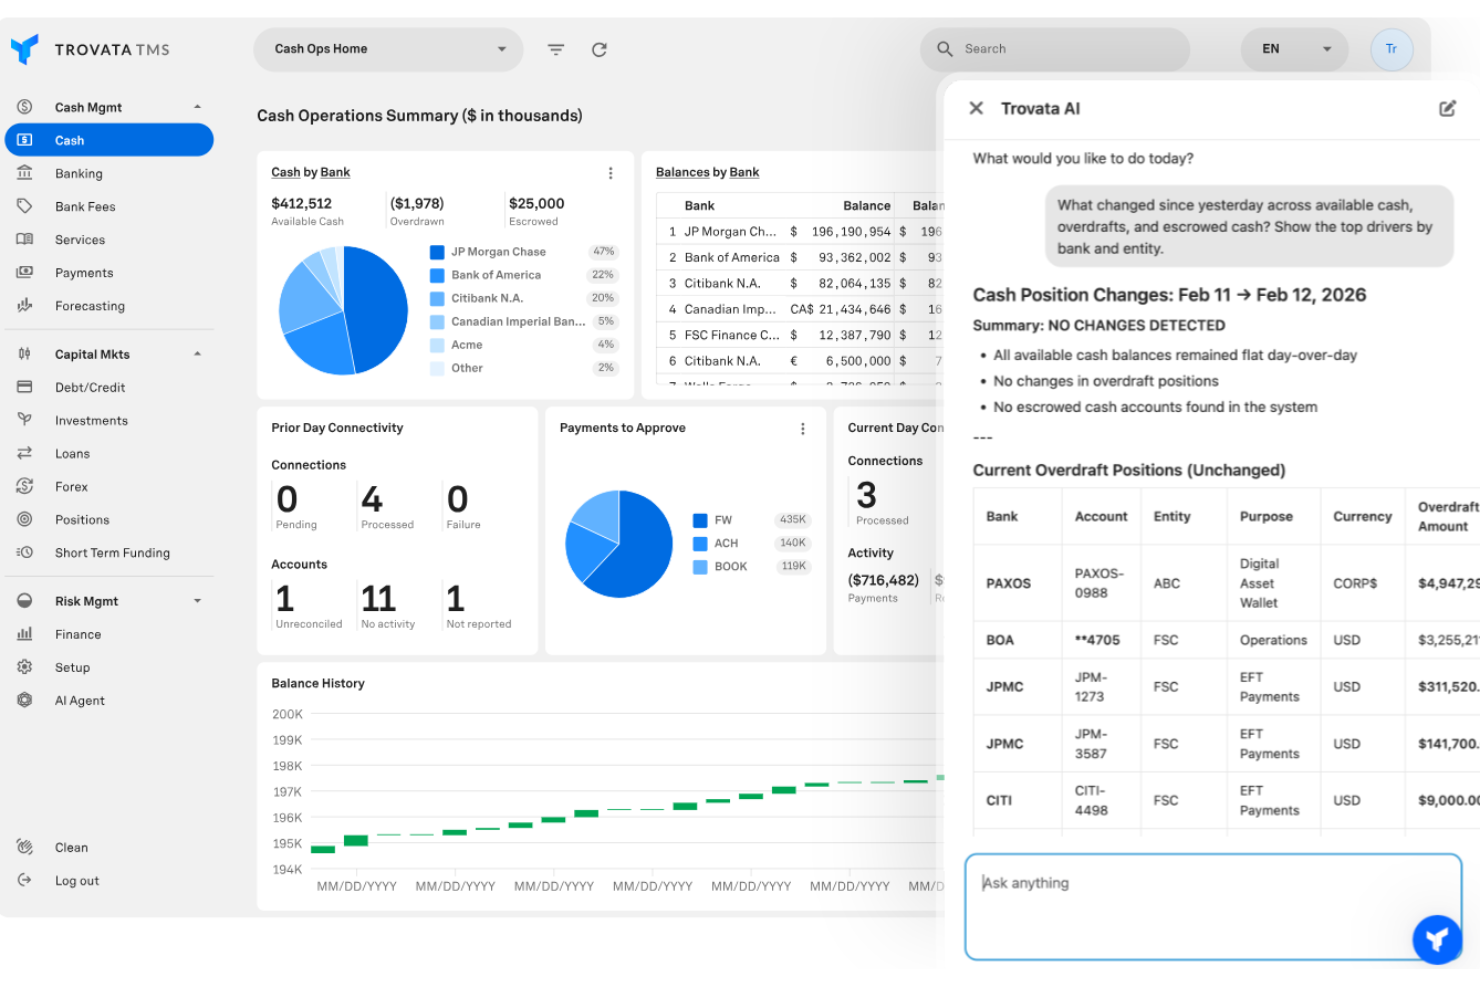The width and height of the screenshot is (1480, 987).
Task: Click the Services sidebar icon
Action: pos(25,239)
